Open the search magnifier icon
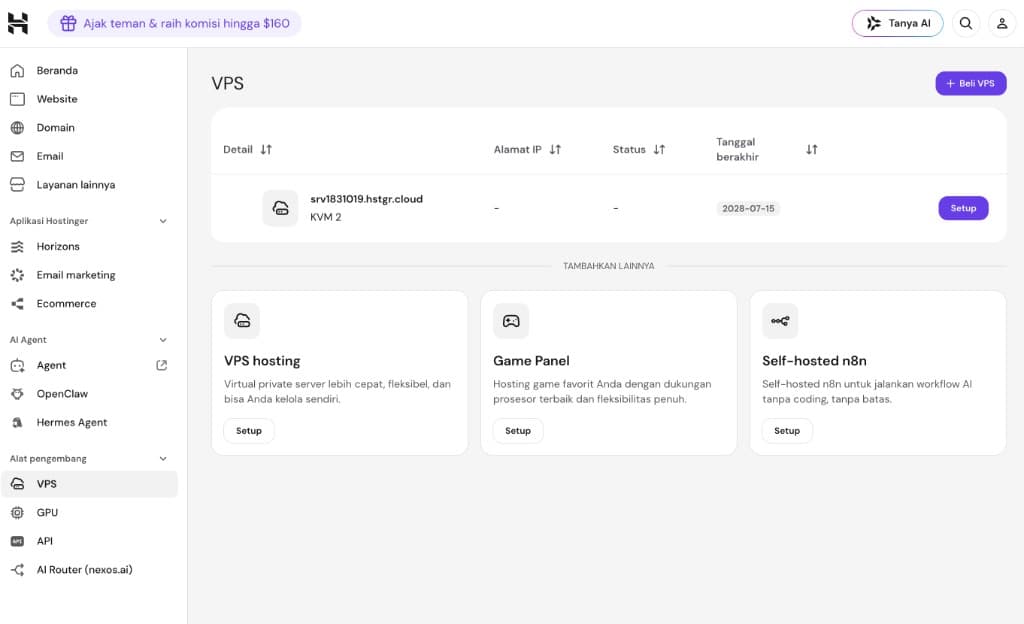The width and height of the screenshot is (1024, 624). pos(966,23)
